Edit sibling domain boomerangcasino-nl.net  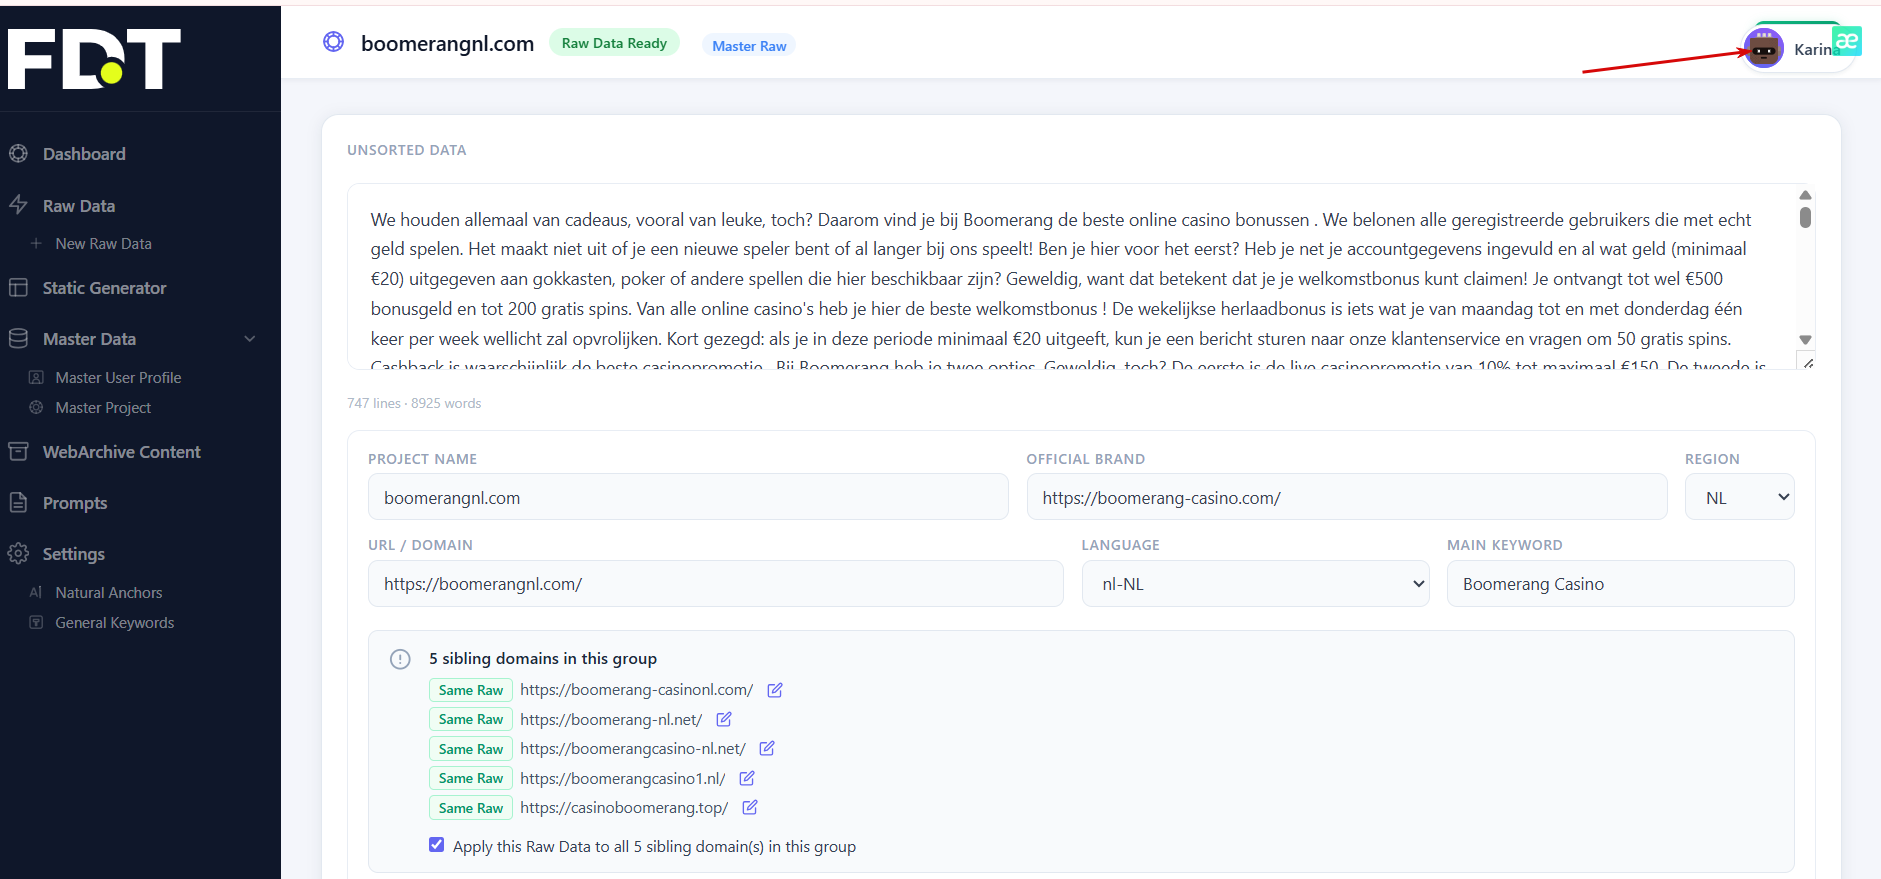(x=767, y=748)
